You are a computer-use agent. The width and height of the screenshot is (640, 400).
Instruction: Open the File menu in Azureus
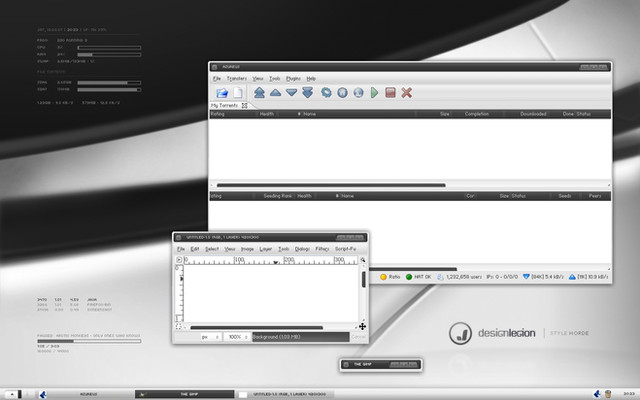click(217, 78)
